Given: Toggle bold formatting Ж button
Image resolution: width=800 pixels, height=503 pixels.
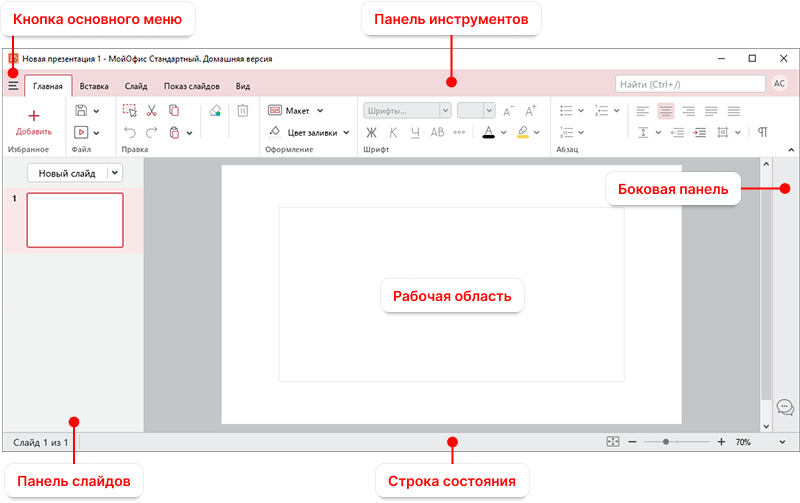Looking at the screenshot, I should click(371, 132).
